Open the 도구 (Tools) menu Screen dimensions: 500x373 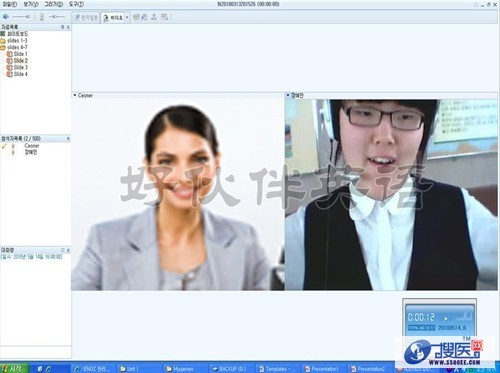tap(76, 4)
